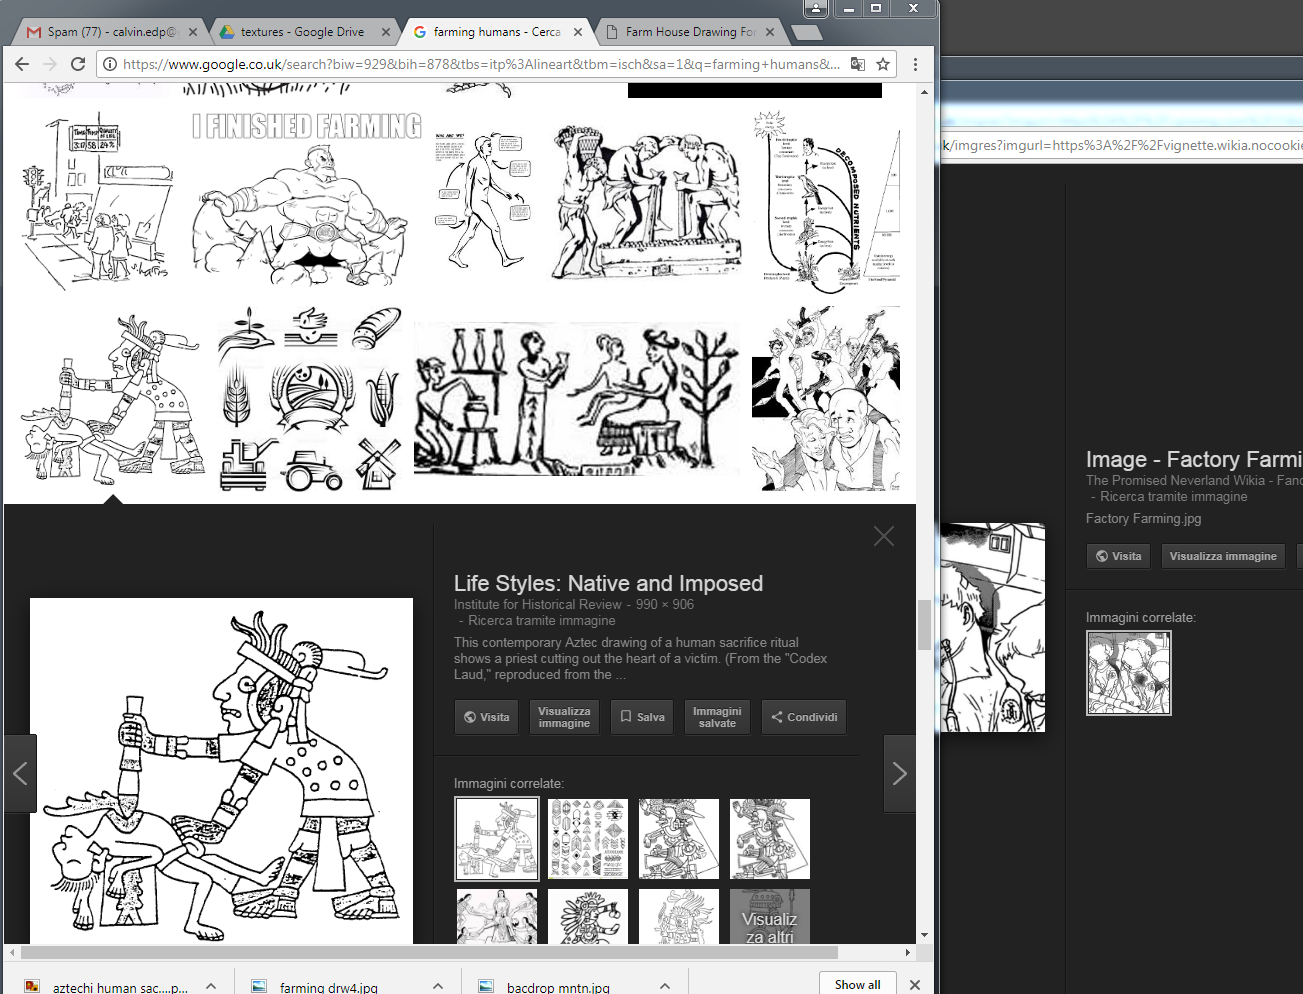Bookmark this page with the star icon

coord(883,64)
